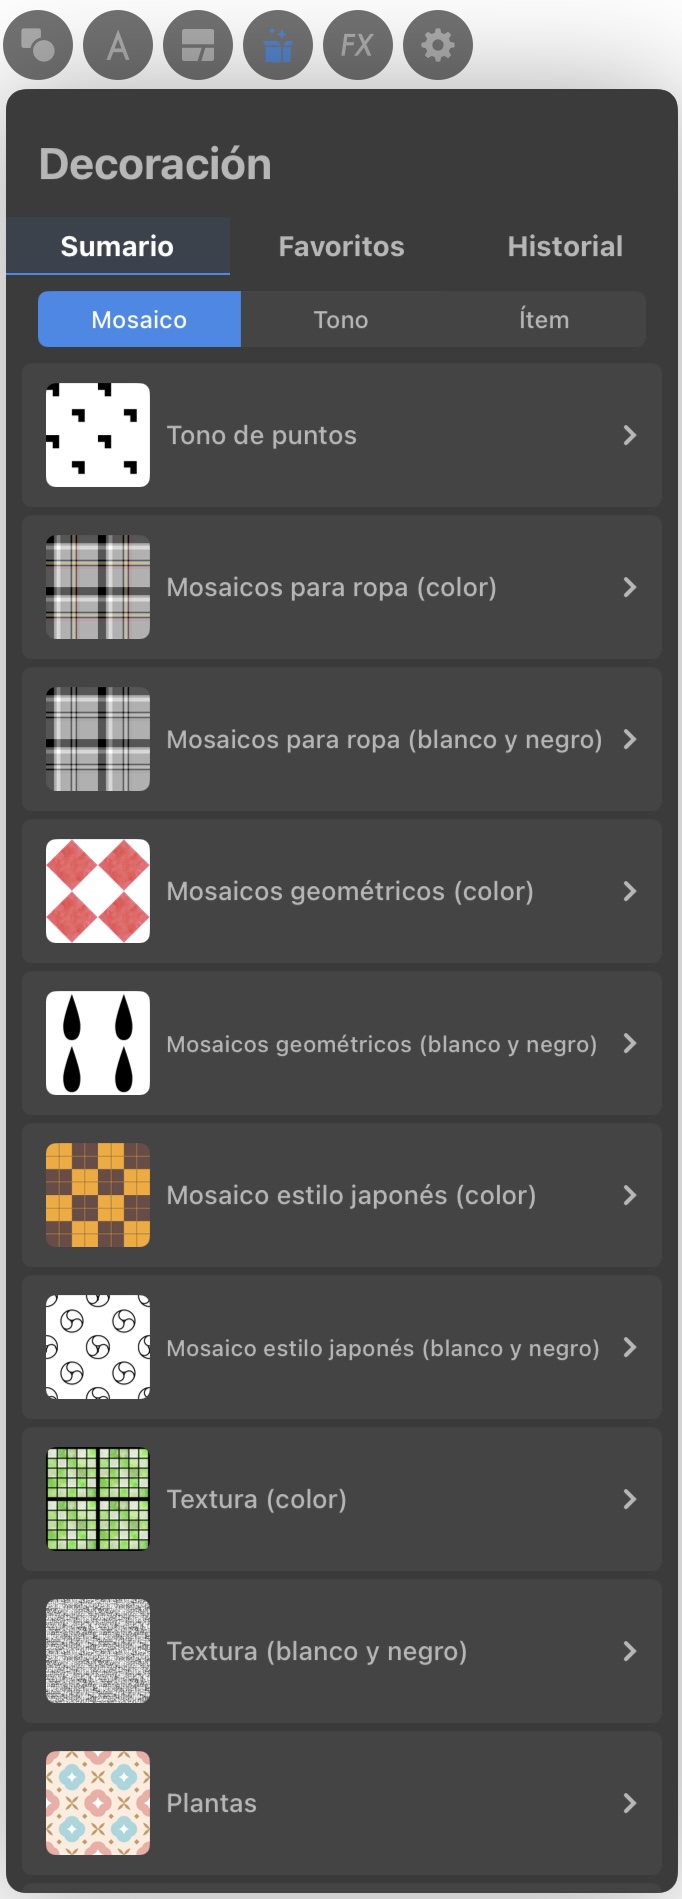Click the red diamond geometric pattern thumbnail

pyautogui.click(x=98, y=891)
